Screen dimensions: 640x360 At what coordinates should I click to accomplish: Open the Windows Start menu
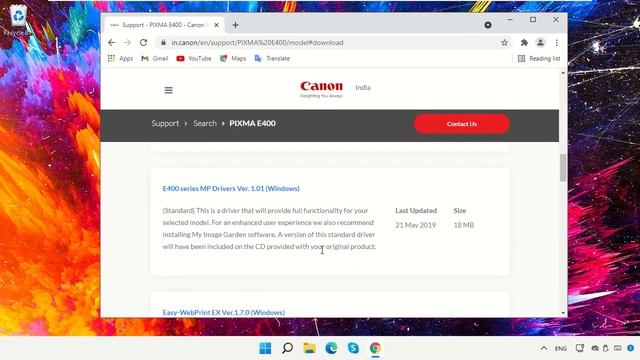(x=265, y=348)
